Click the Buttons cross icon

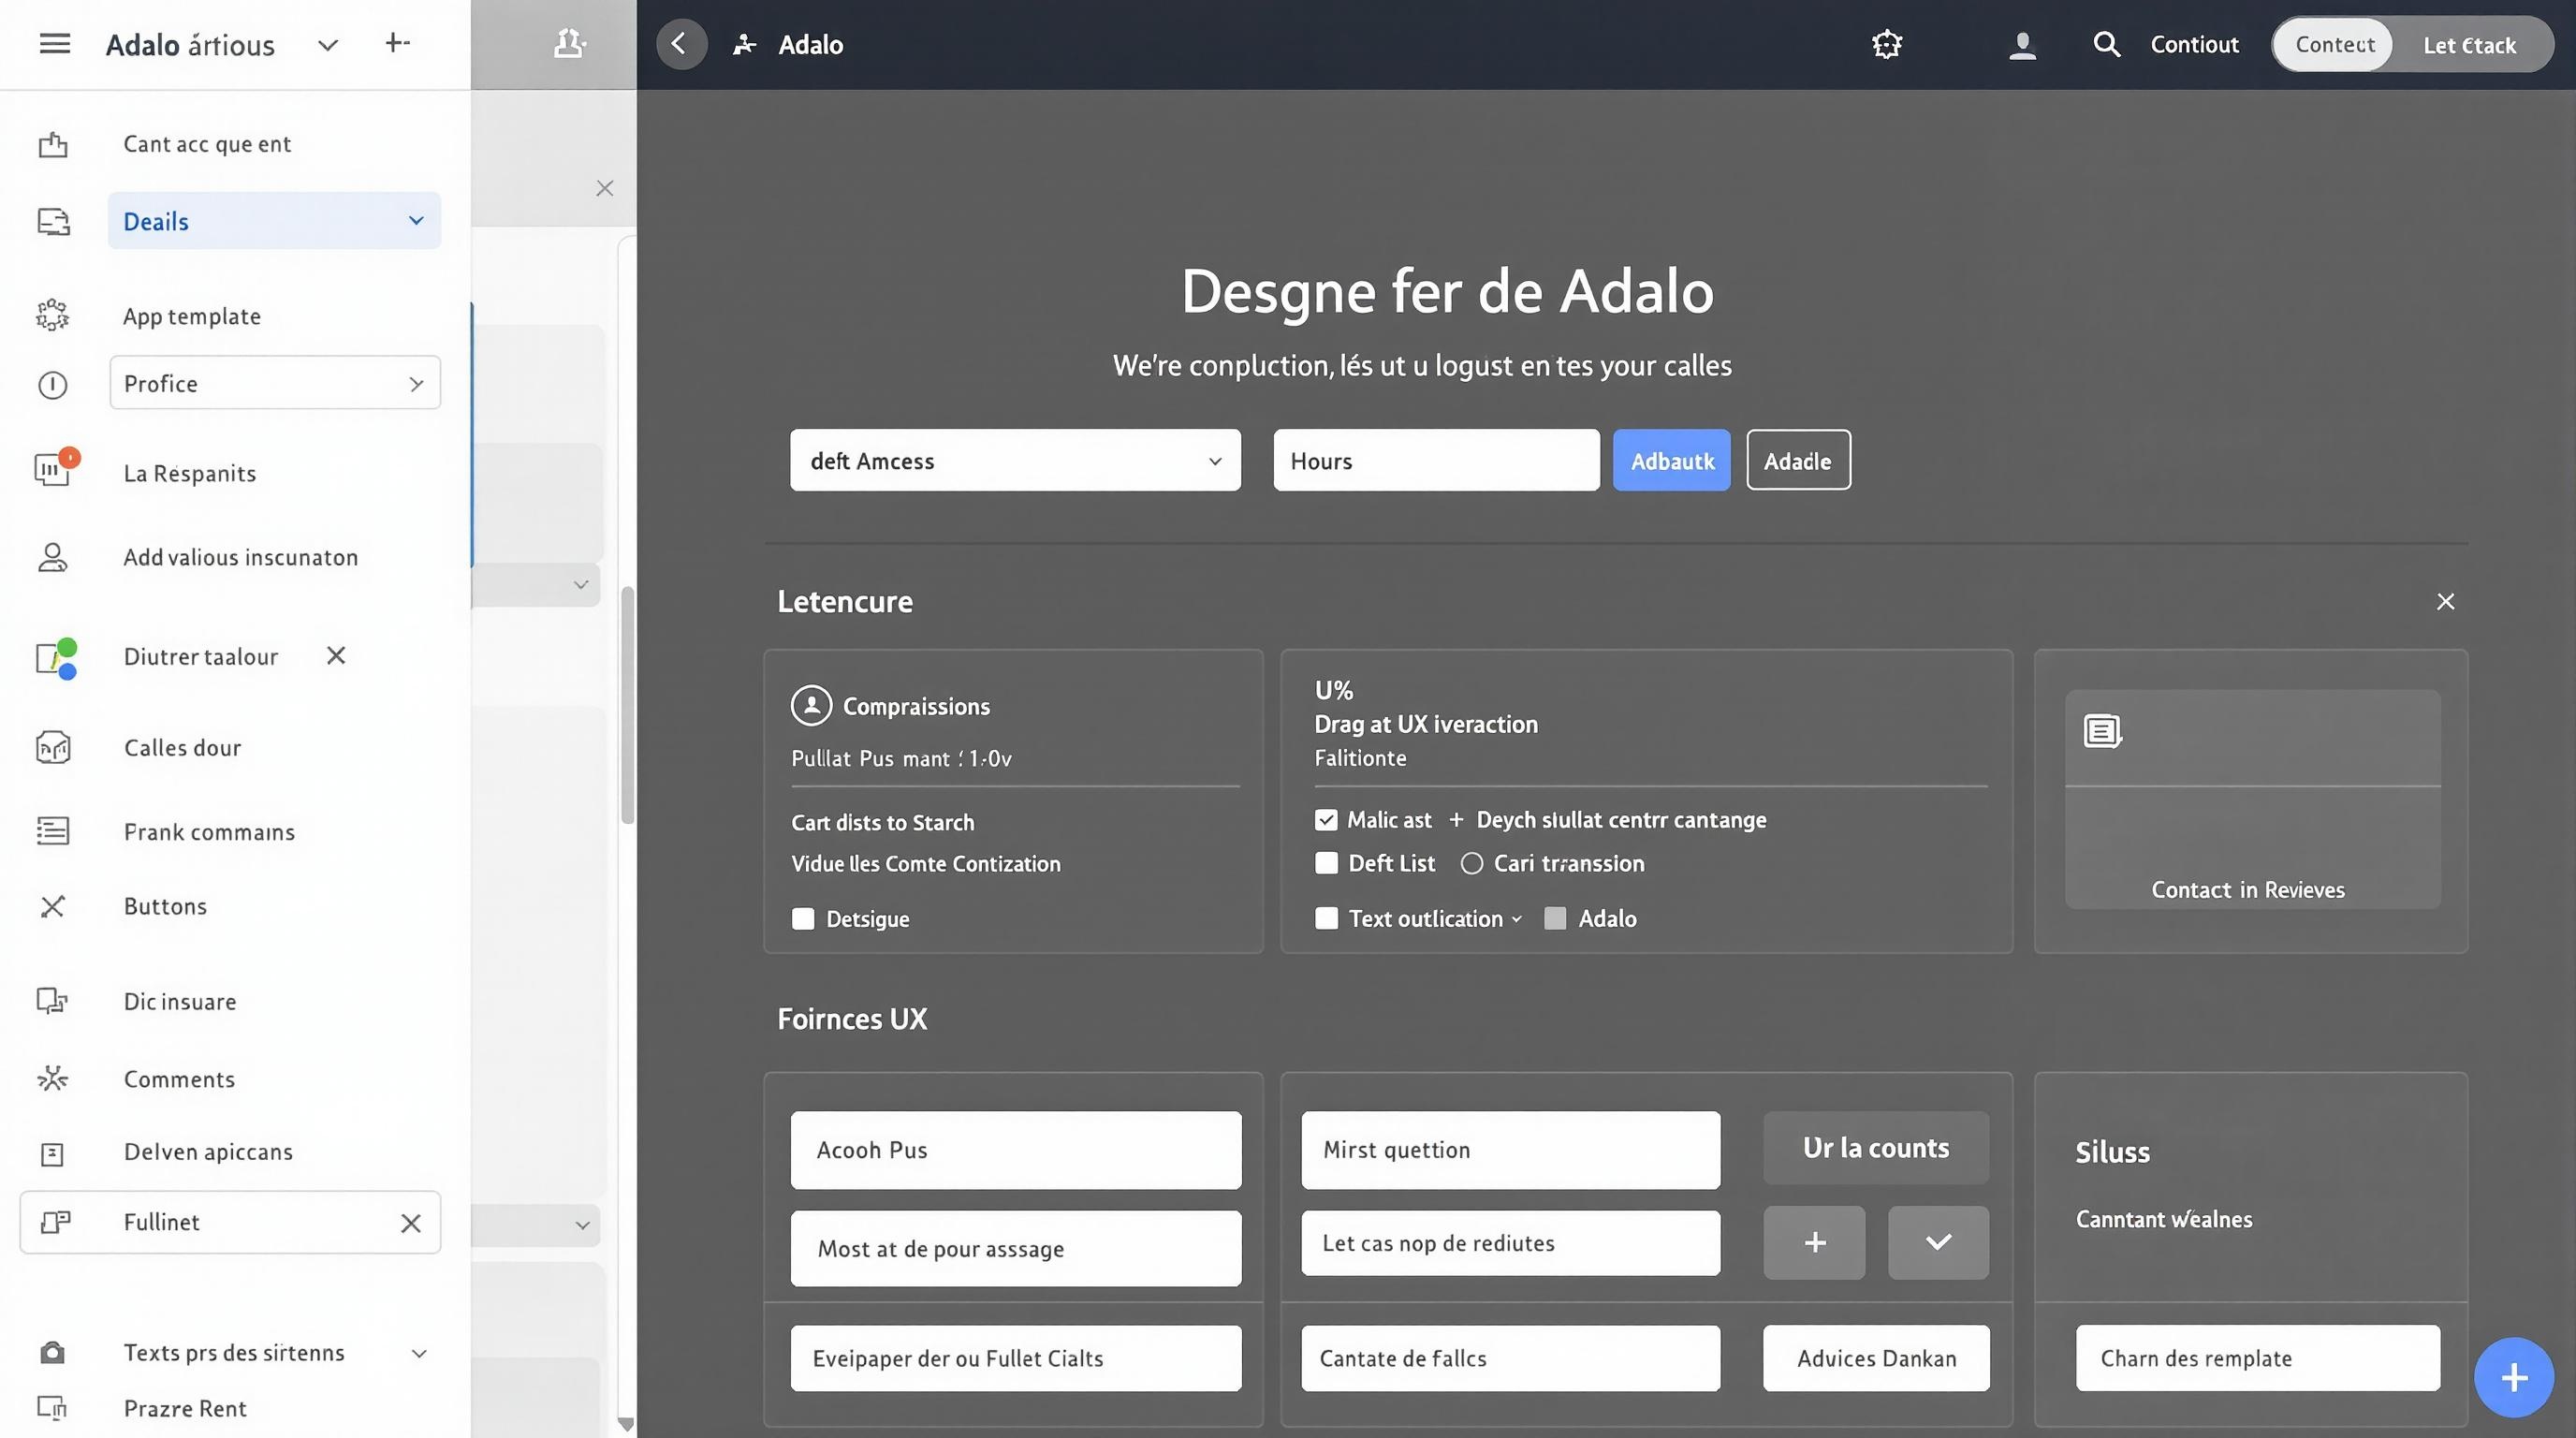(52, 906)
